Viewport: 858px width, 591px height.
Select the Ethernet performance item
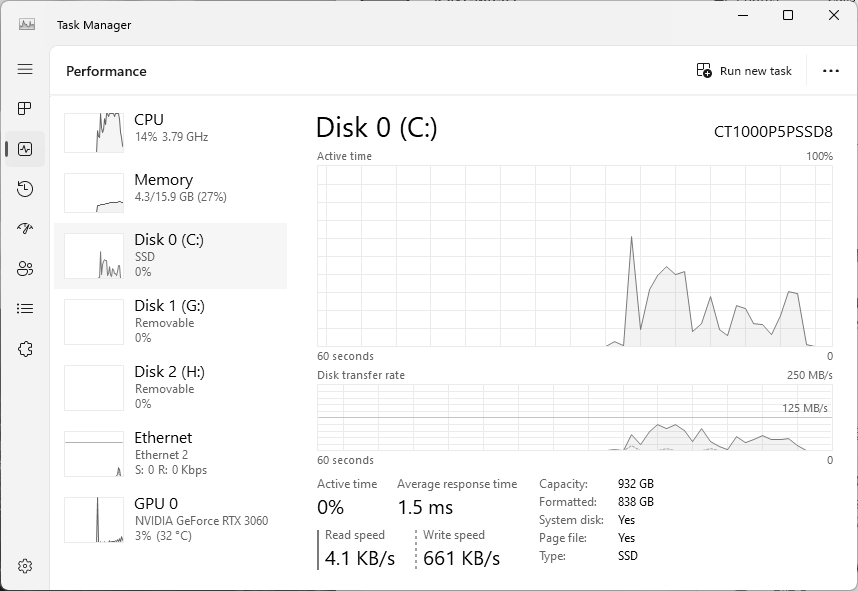click(170, 453)
